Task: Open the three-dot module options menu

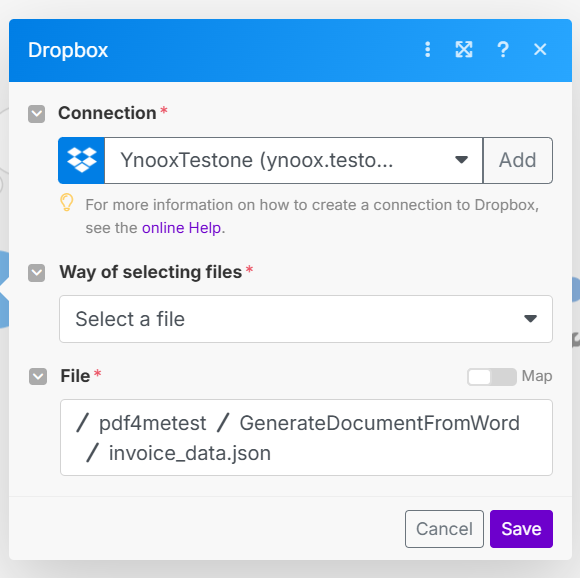Action: tap(428, 50)
